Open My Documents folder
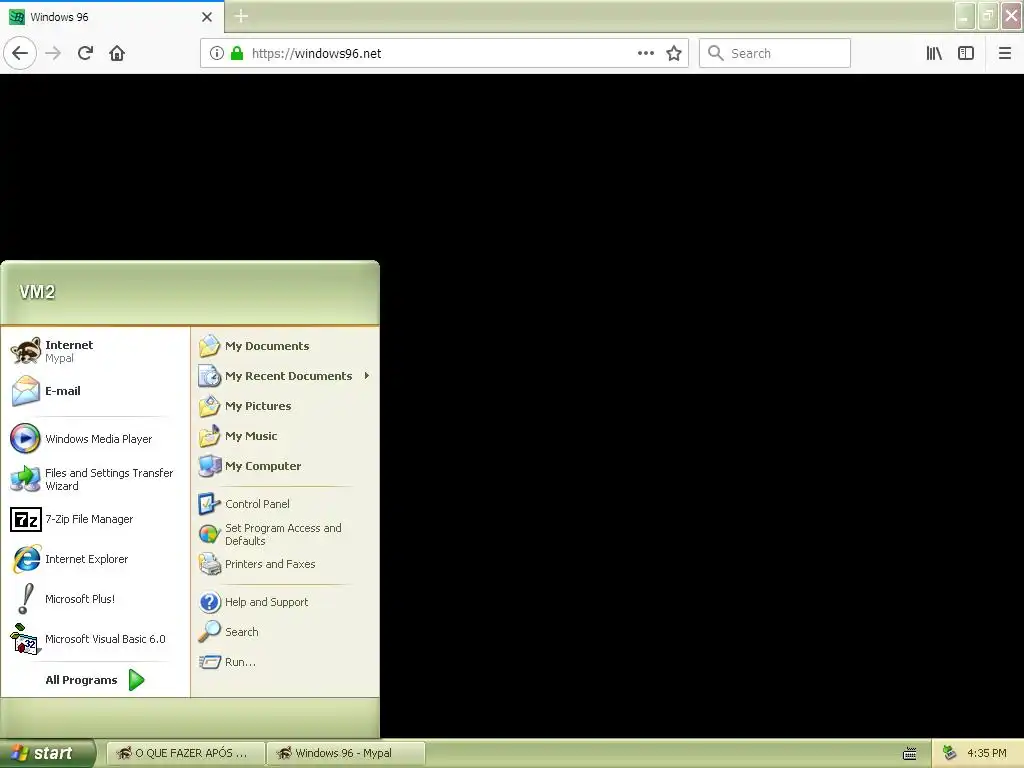1024x768 pixels. pyautogui.click(x=285, y=346)
